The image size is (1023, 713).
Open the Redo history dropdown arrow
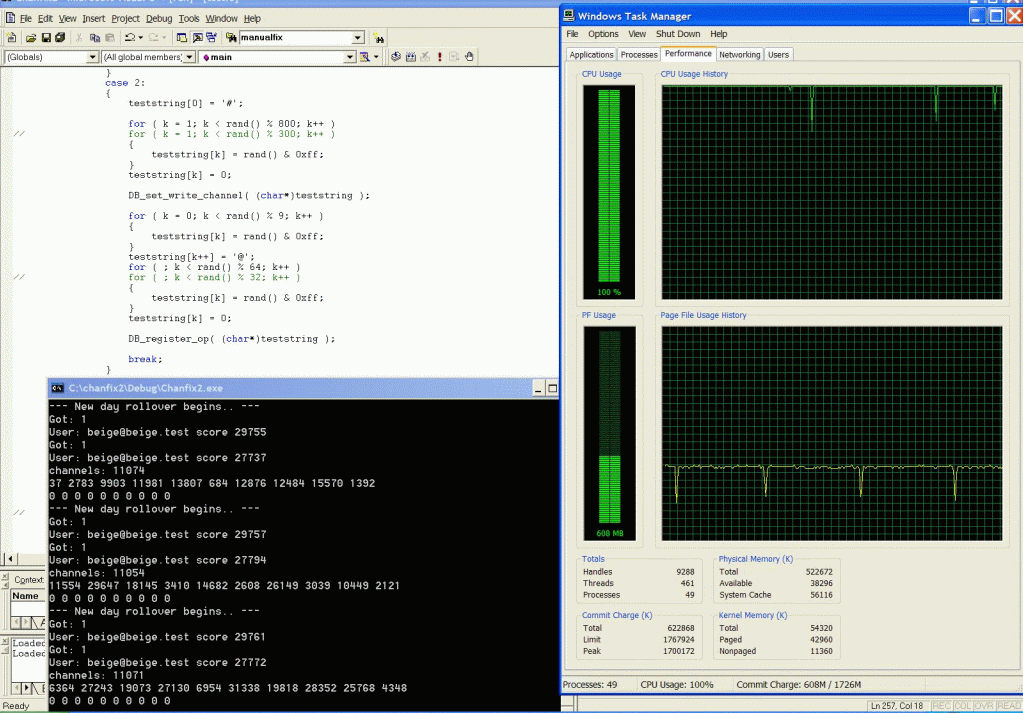[164, 38]
